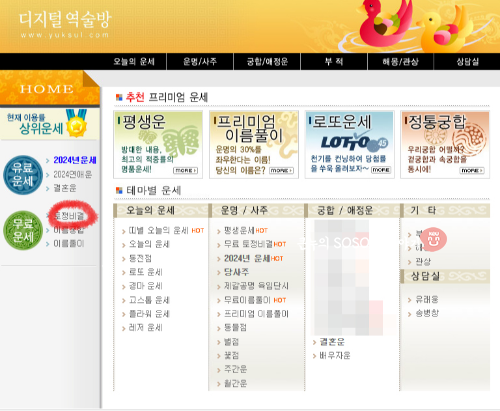Open 월간운 link
Screen dimensions: 500x411
235,383
